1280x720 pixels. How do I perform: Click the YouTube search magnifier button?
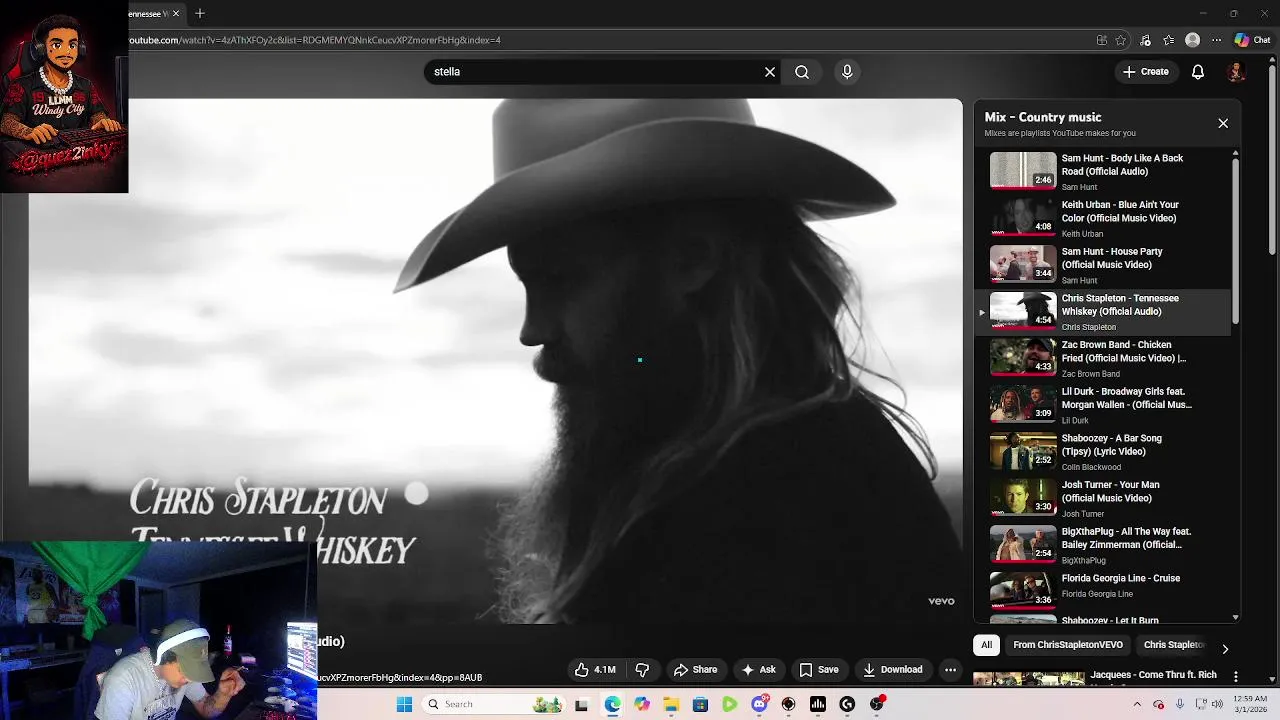click(x=802, y=72)
